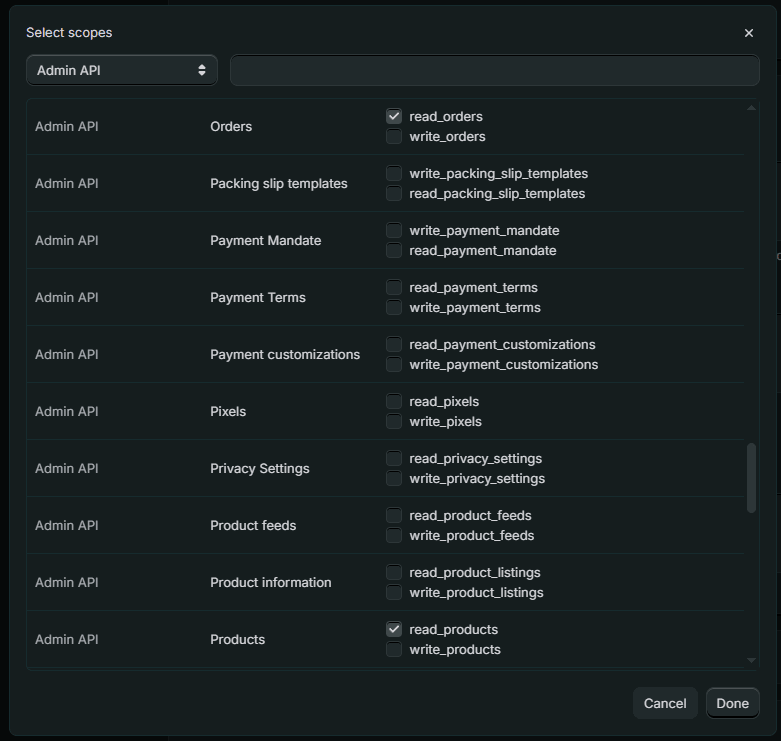Image resolution: width=781 pixels, height=741 pixels.
Task: Close the Select scopes dialog
Action: (x=748, y=33)
